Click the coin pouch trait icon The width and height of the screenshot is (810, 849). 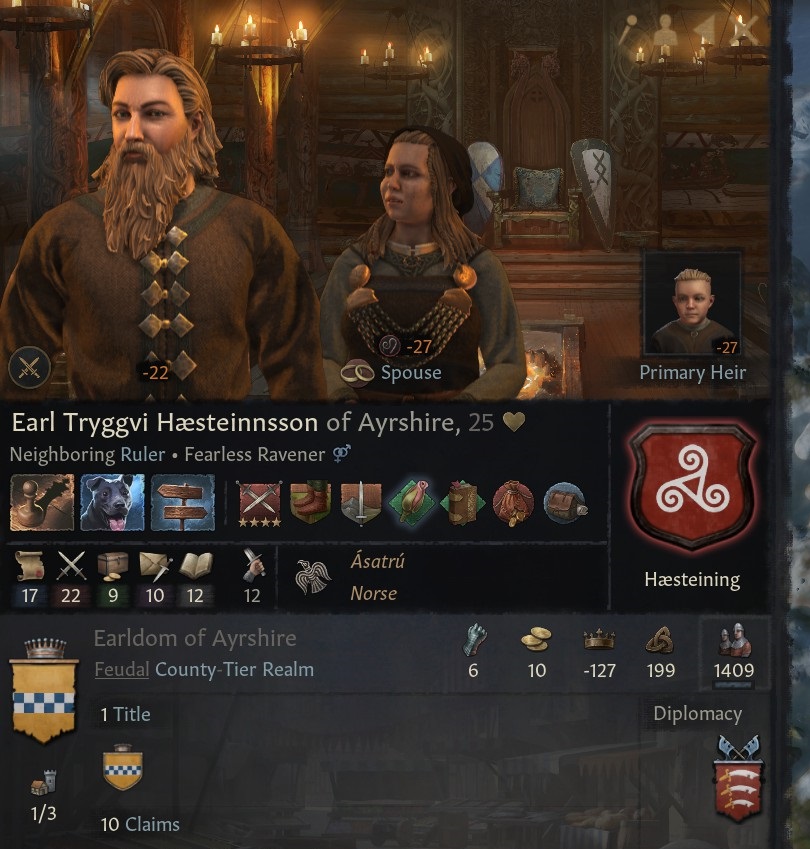coord(513,503)
